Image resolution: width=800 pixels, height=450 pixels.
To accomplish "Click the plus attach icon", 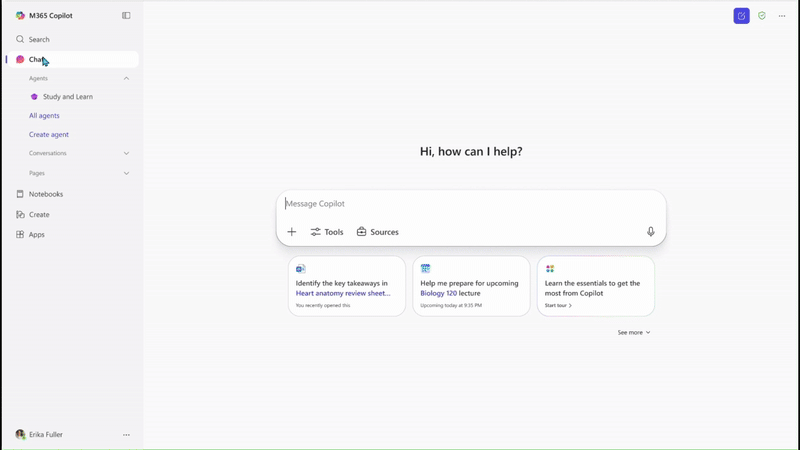I will click(x=292, y=232).
